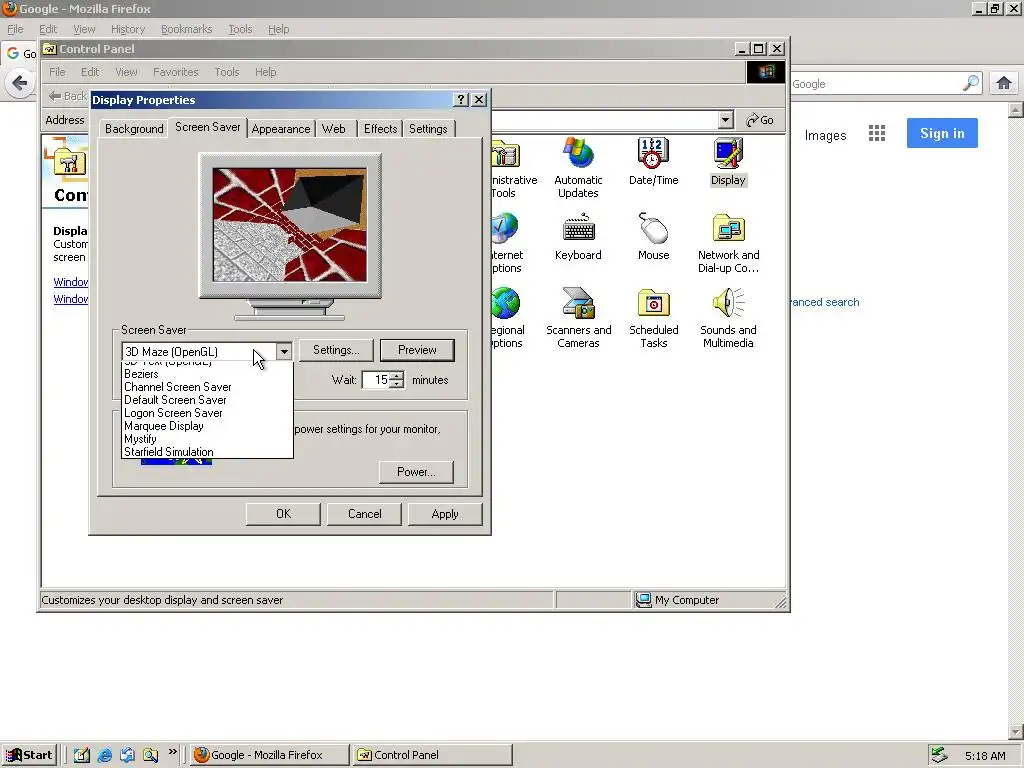Screen dimensions: 1024x768
Task: Switch to the Appearance tab
Action: pos(281,129)
